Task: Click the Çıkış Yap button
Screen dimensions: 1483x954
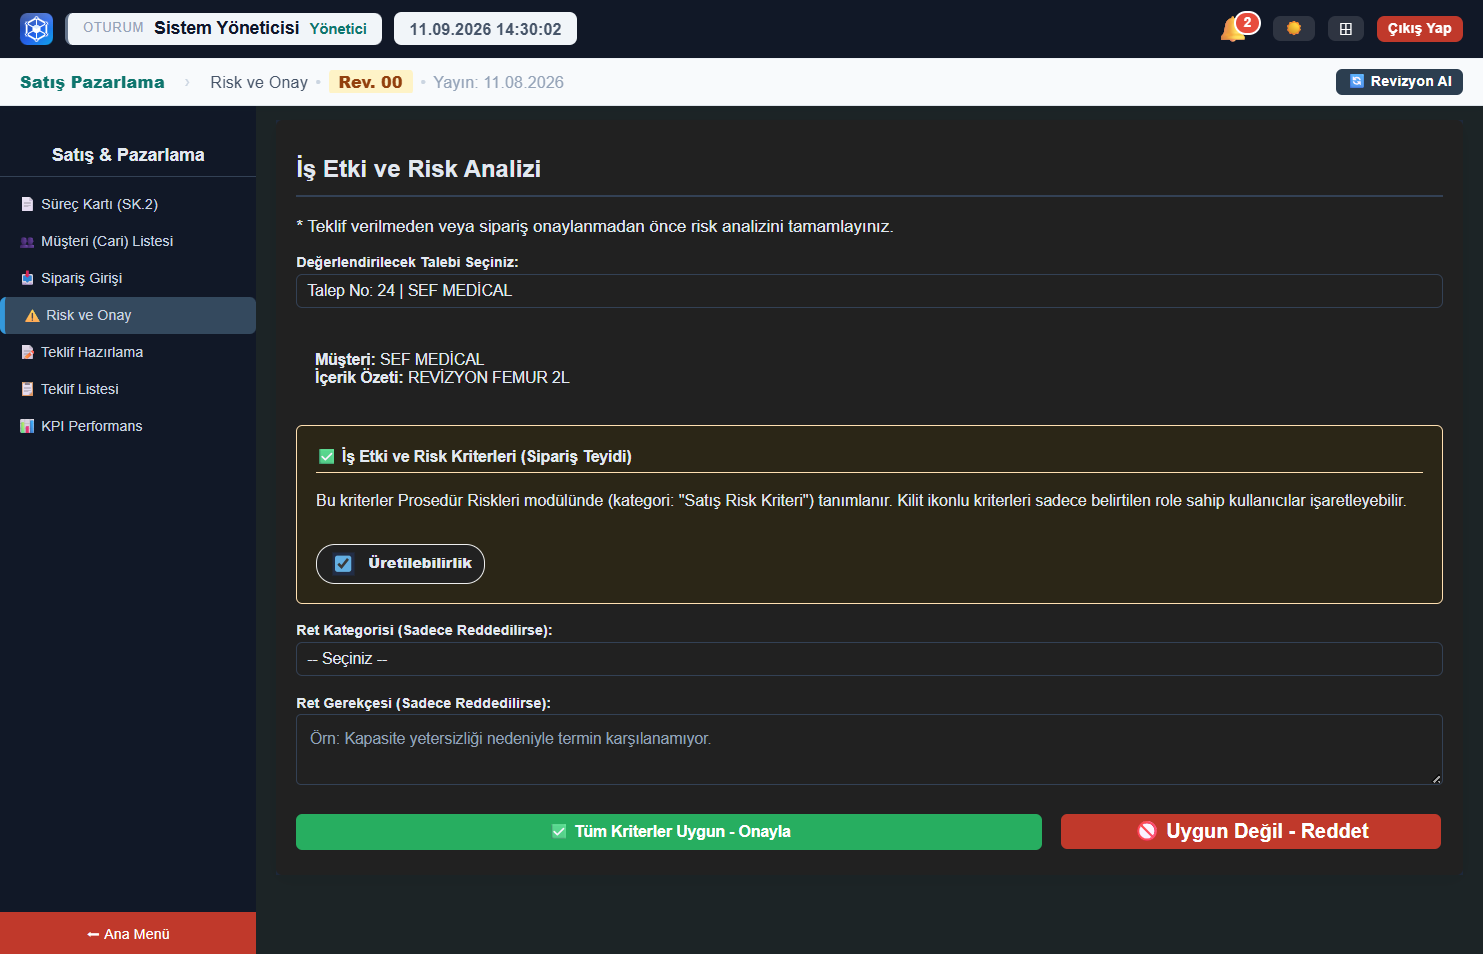Action: coord(1420,29)
